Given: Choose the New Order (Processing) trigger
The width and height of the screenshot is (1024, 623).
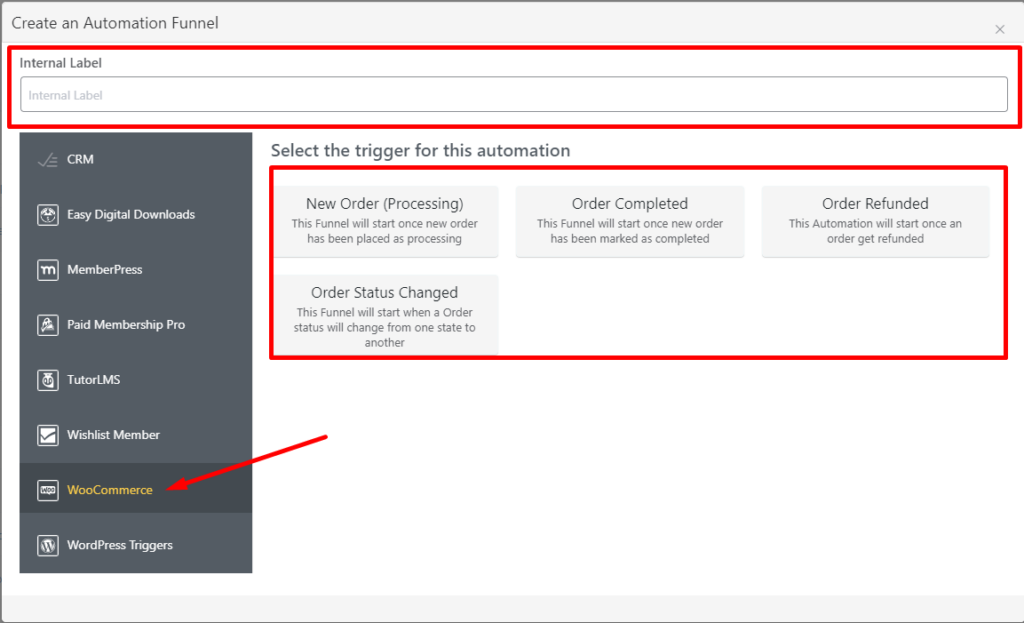Looking at the screenshot, I should (x=385, y=221).
